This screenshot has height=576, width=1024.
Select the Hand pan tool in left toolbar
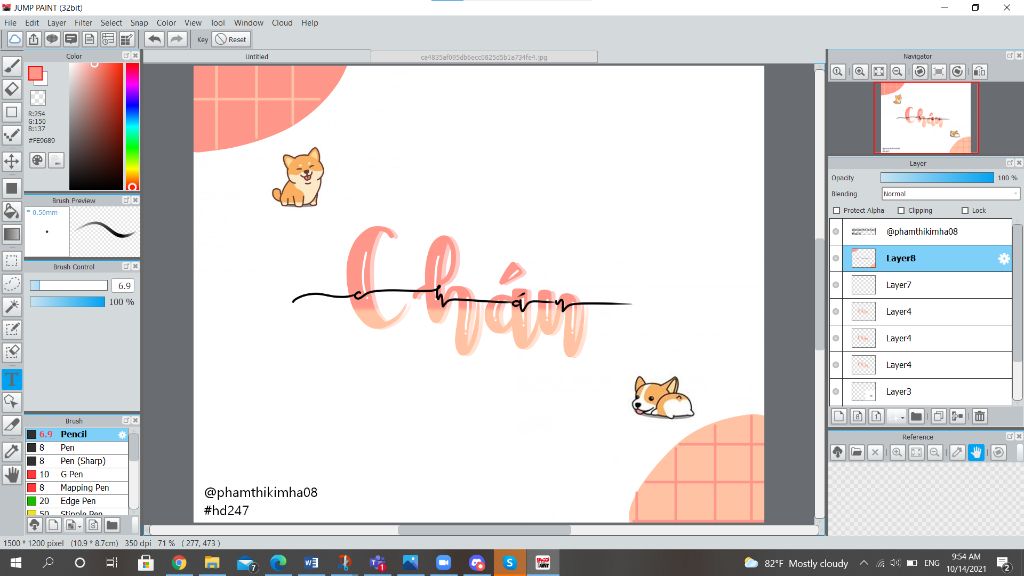(12, 475)
